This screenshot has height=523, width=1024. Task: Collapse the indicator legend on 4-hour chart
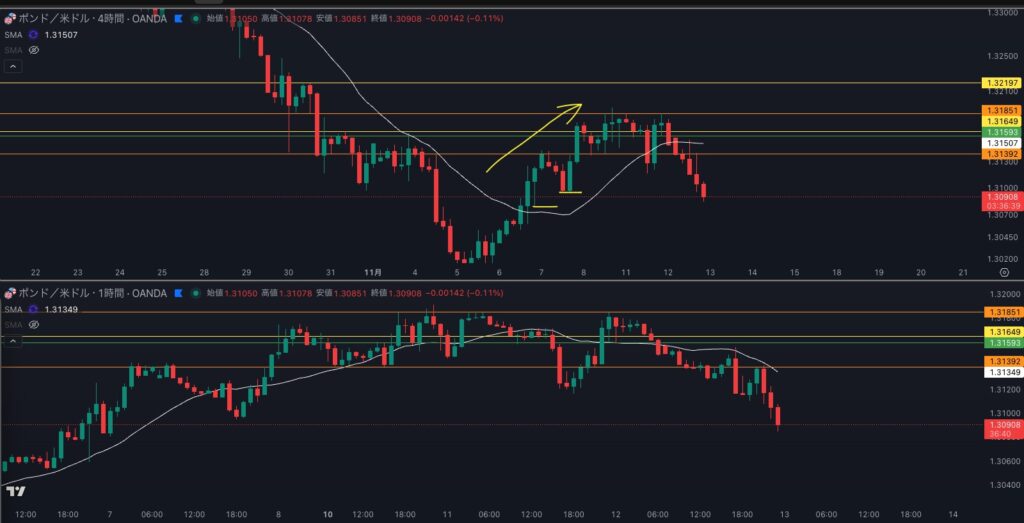coord(13,66)
